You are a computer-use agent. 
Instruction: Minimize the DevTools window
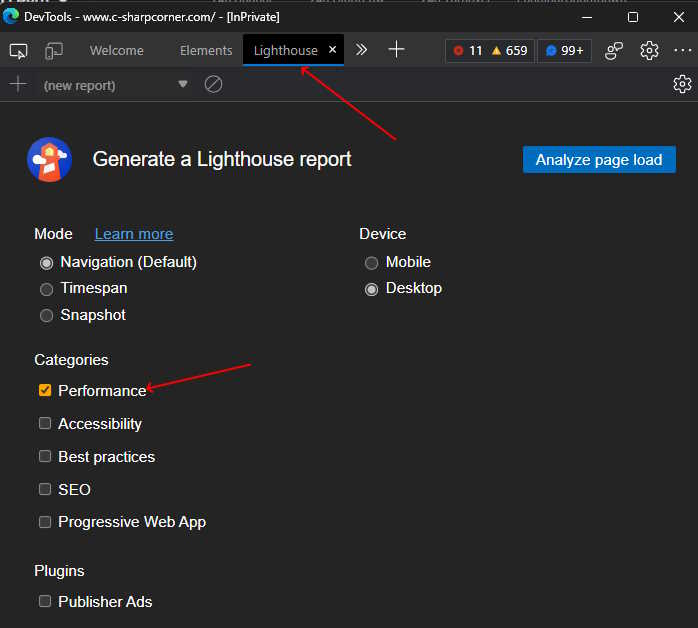coord(587,17)
